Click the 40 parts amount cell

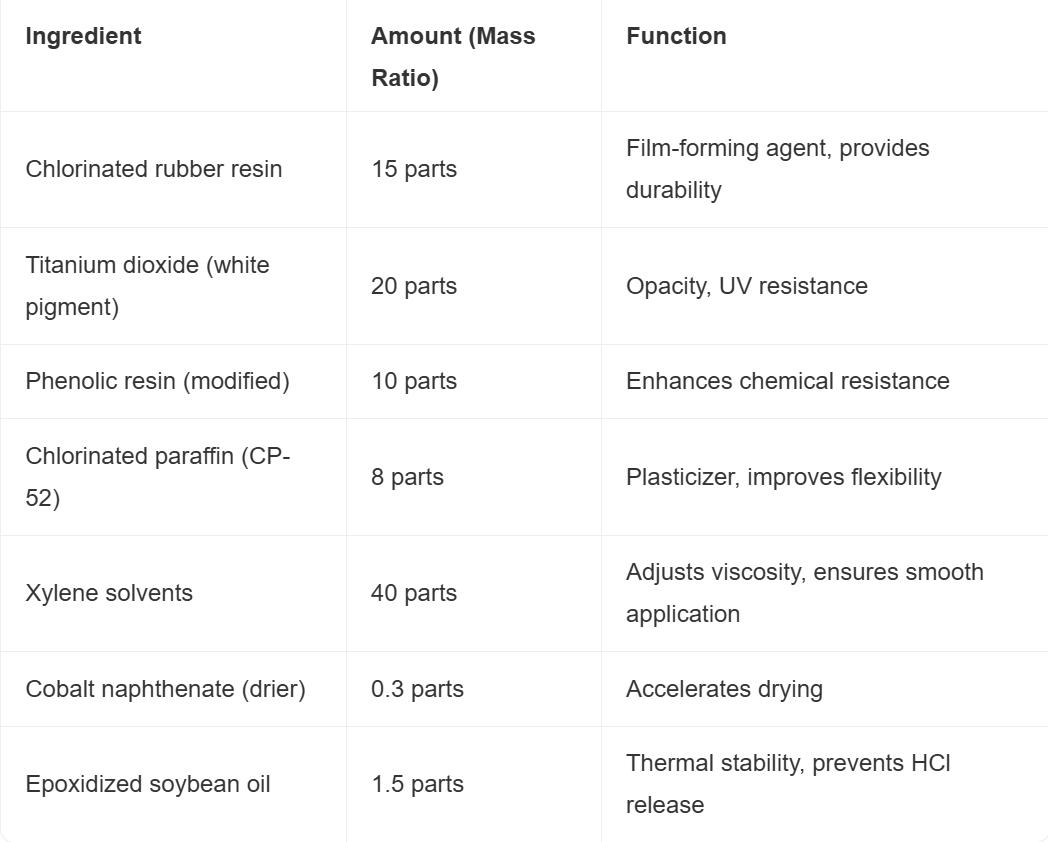[414, 593]
